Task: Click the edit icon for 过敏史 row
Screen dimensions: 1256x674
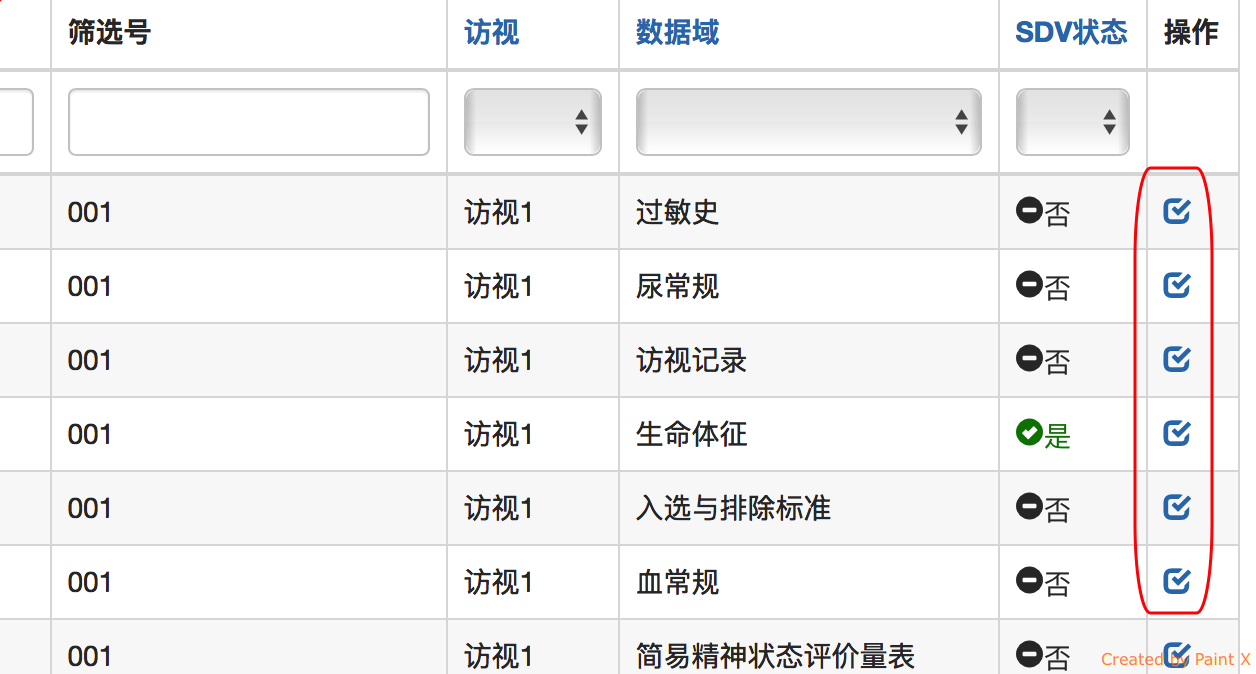Action: tap(1176, 211)
